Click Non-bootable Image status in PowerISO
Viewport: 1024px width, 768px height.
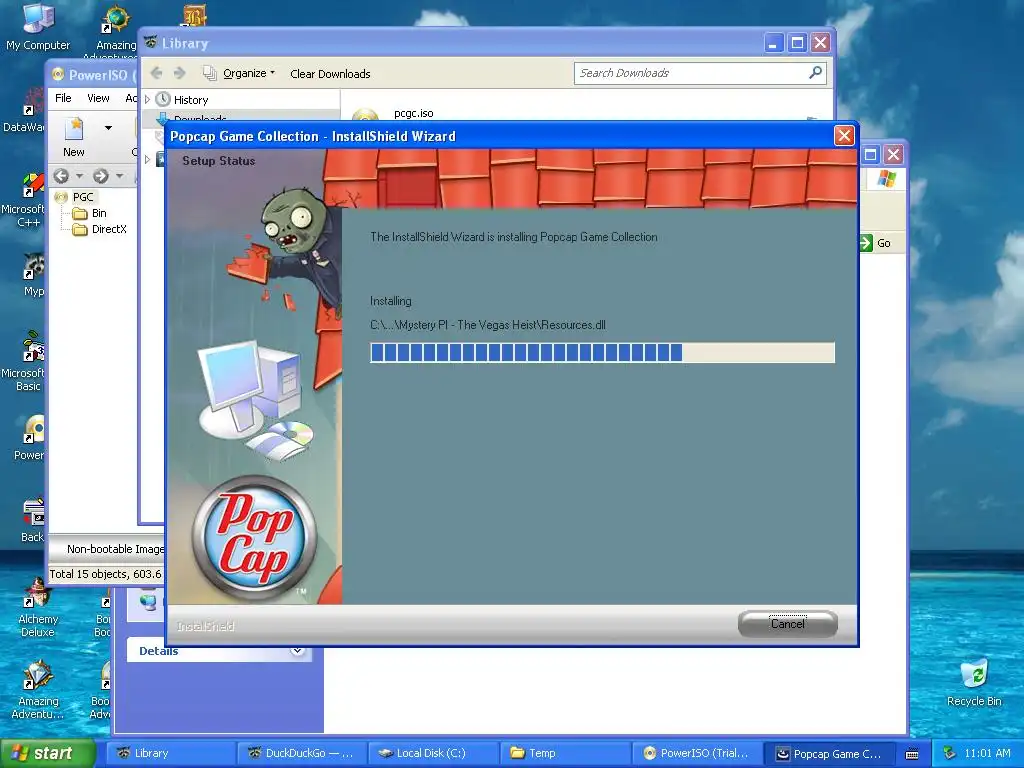[x=115, y=549]
